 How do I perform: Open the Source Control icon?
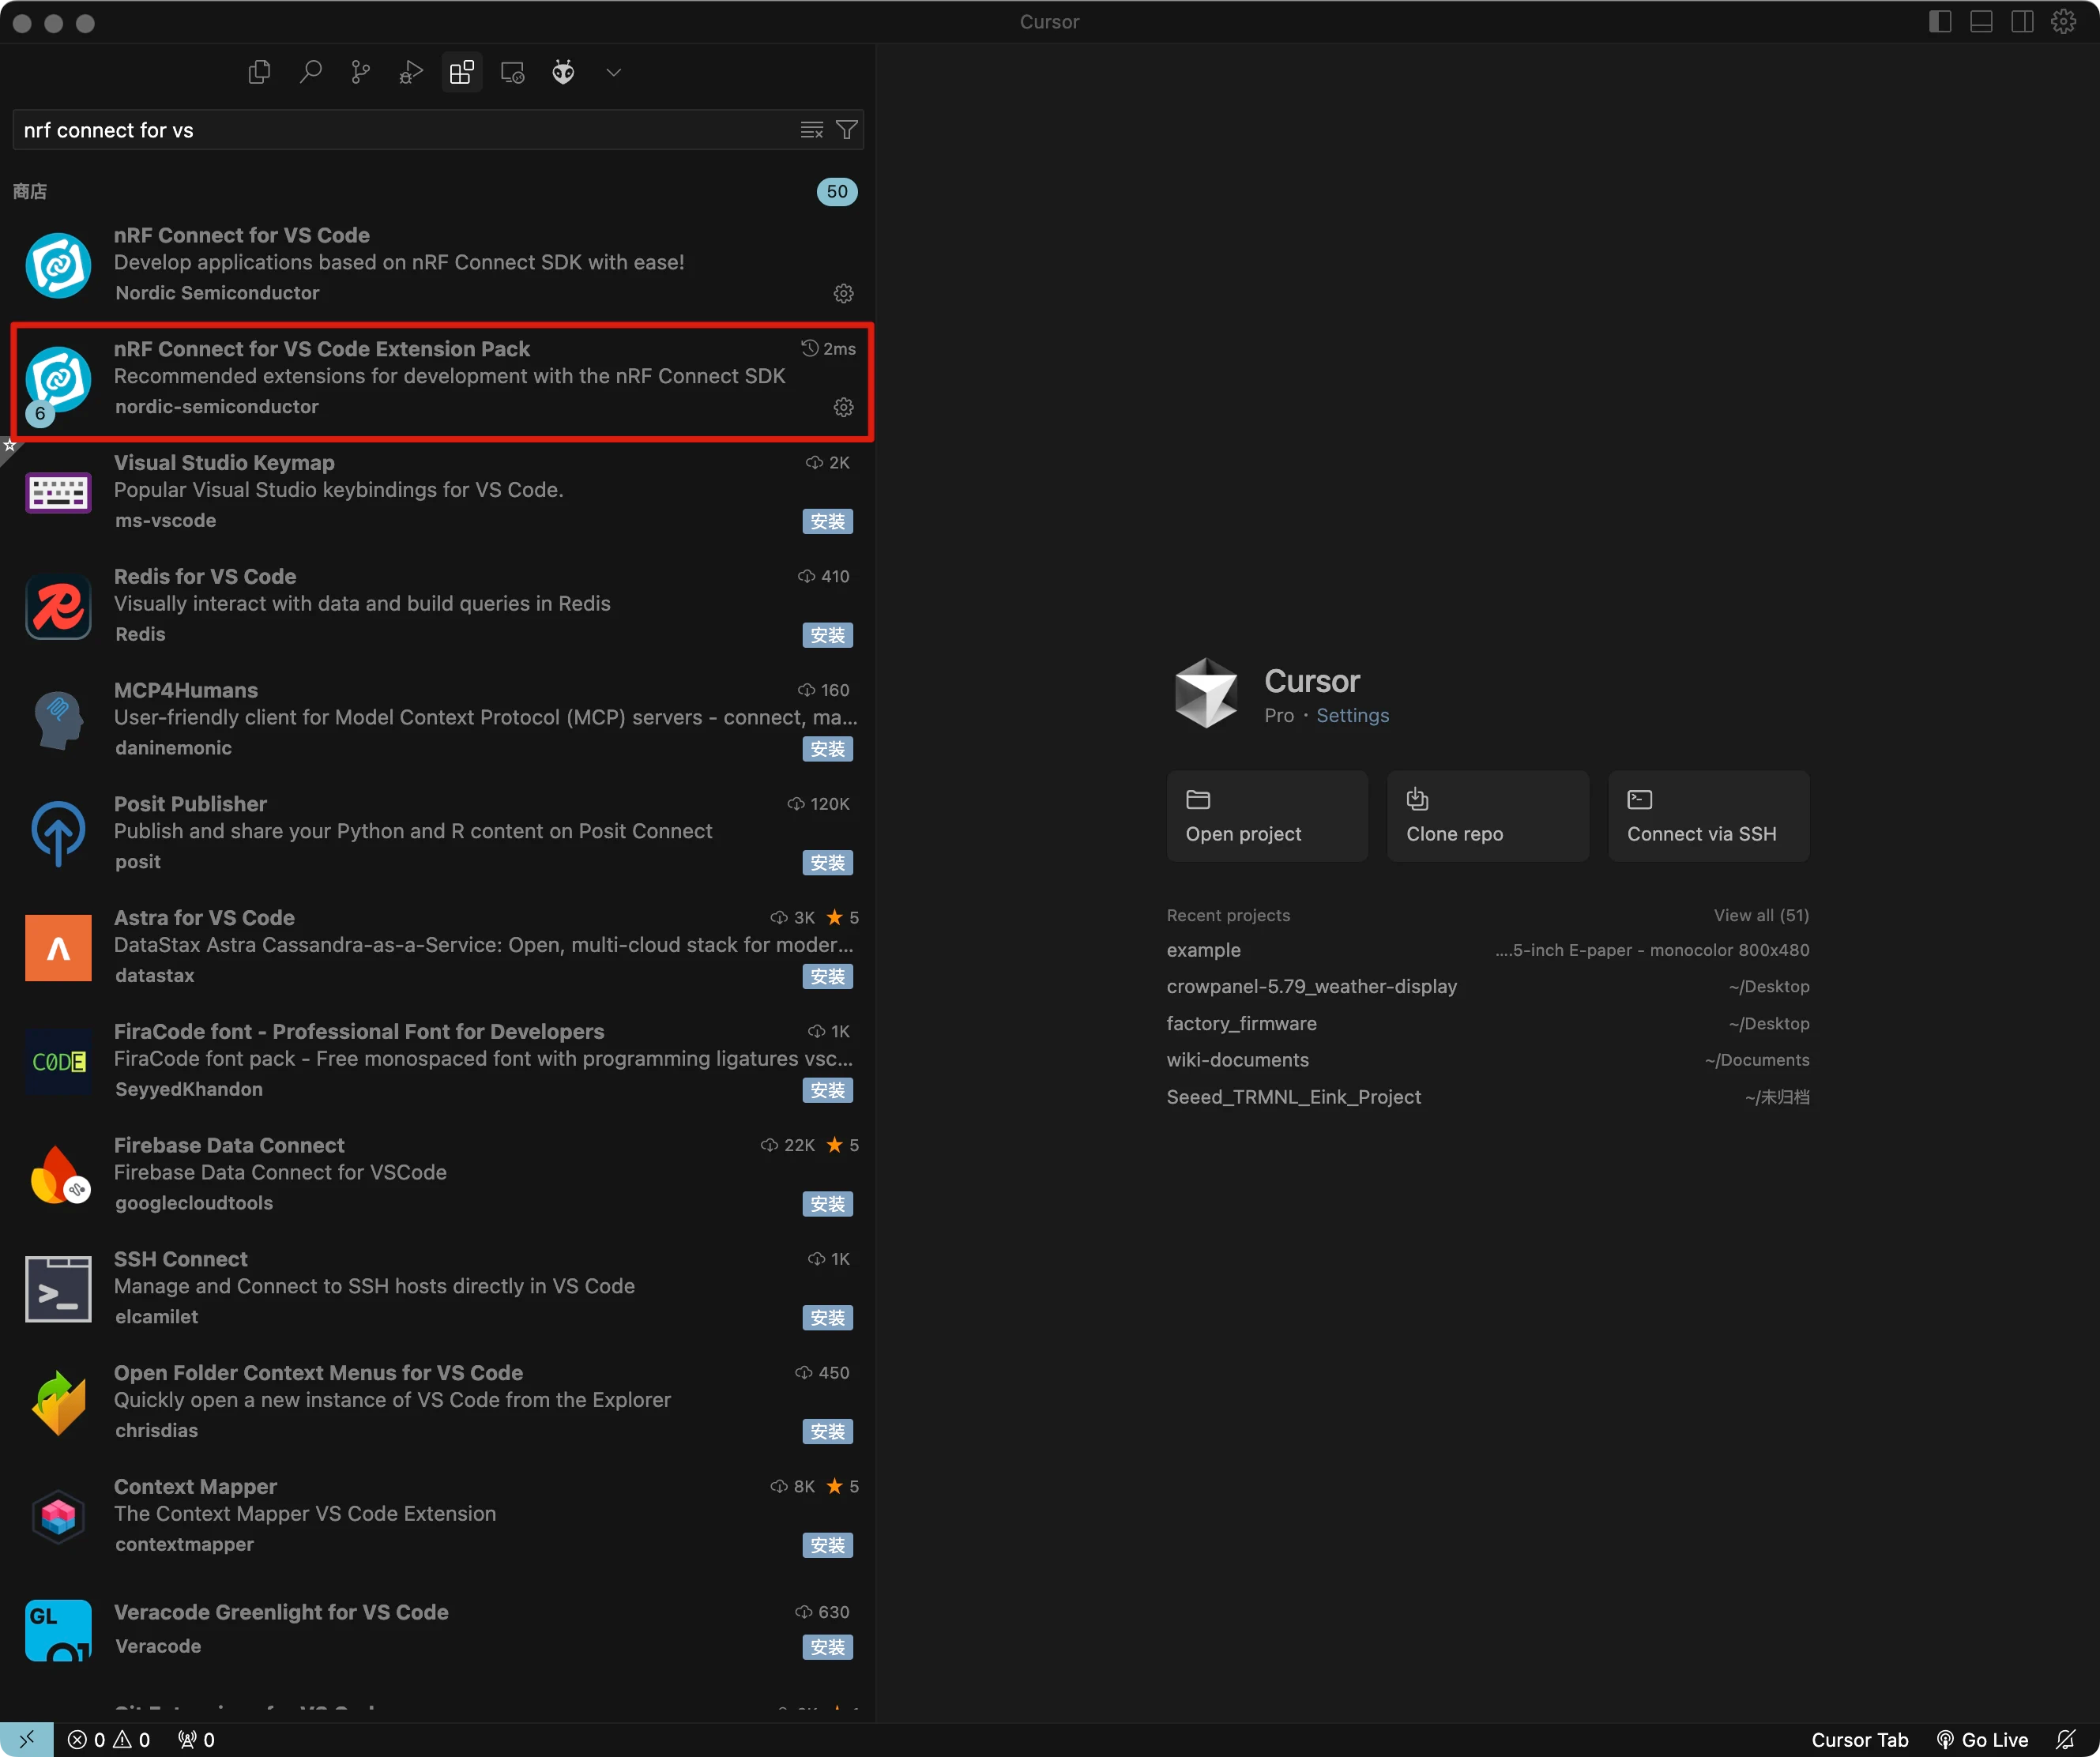[361, 72]
